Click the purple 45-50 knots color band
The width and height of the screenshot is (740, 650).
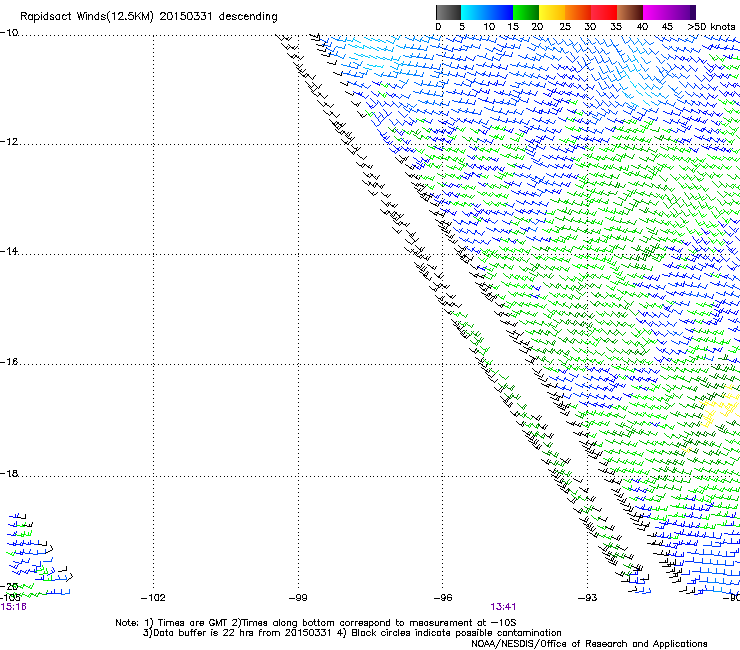tap(682, 12)
